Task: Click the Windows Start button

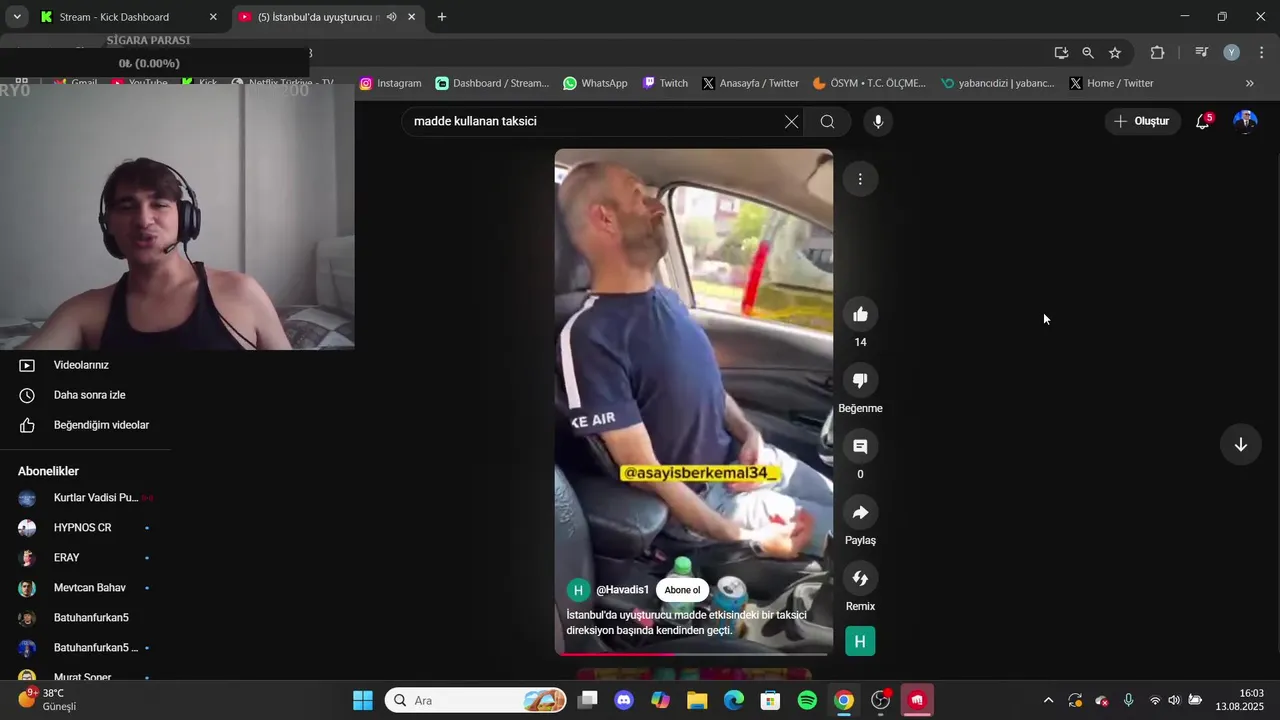Action: point(363,700)
